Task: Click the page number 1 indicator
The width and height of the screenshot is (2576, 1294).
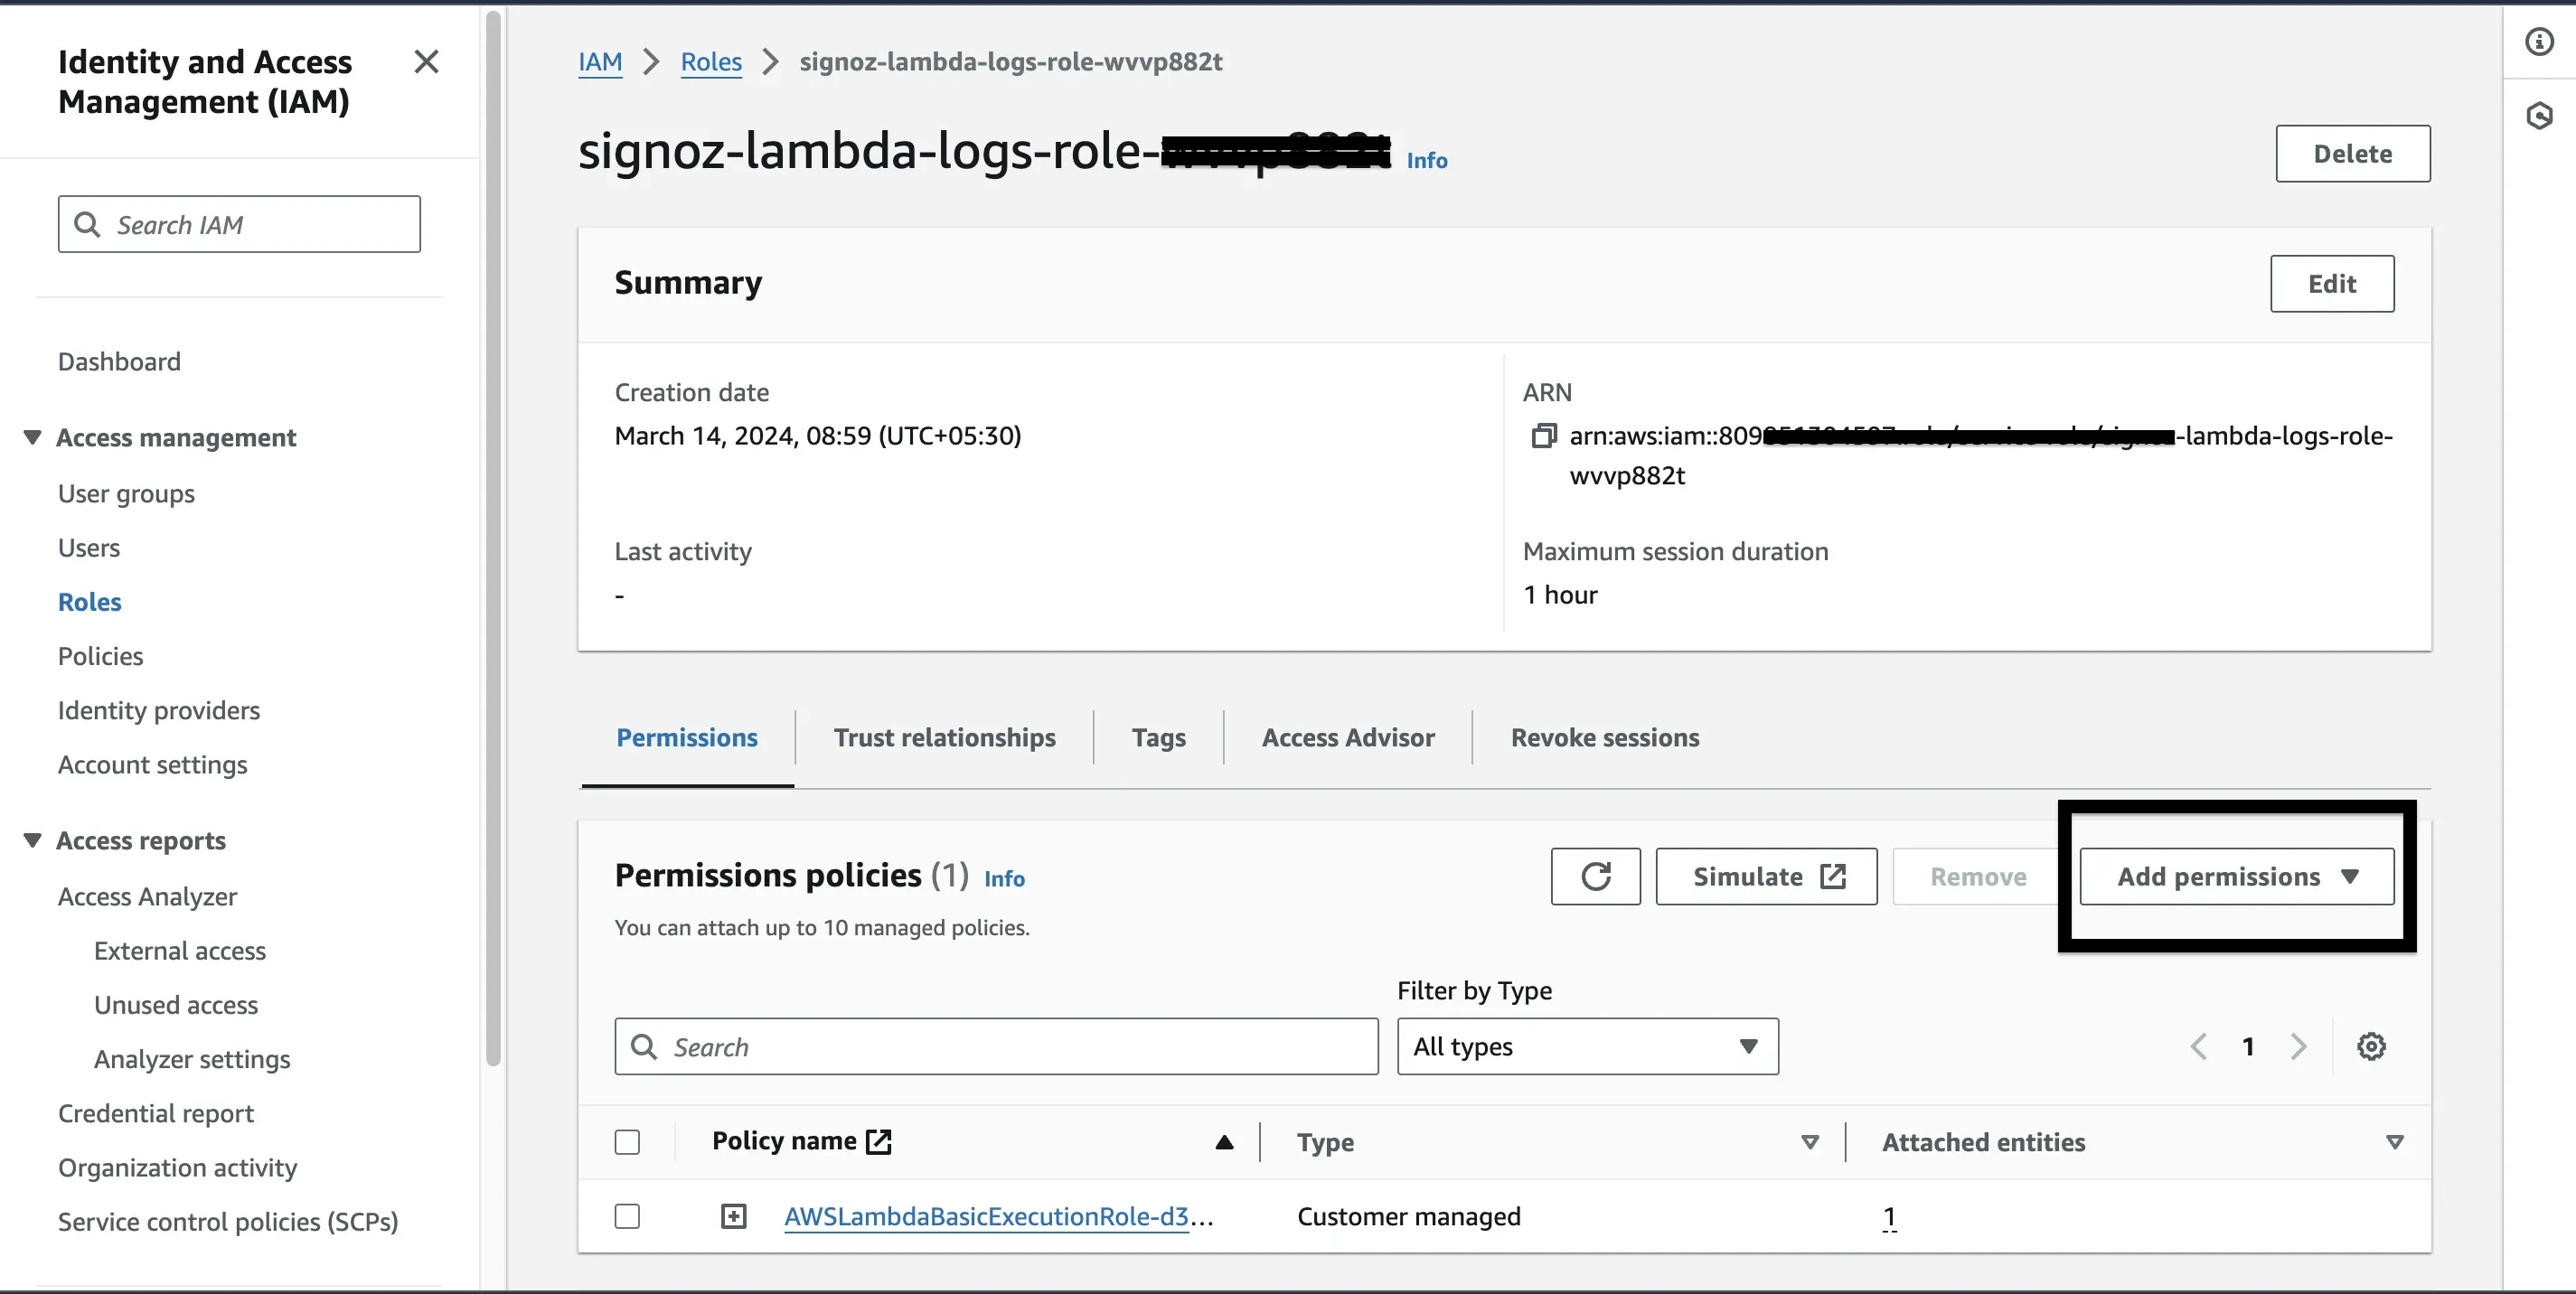Action: click(2248, 1046)
